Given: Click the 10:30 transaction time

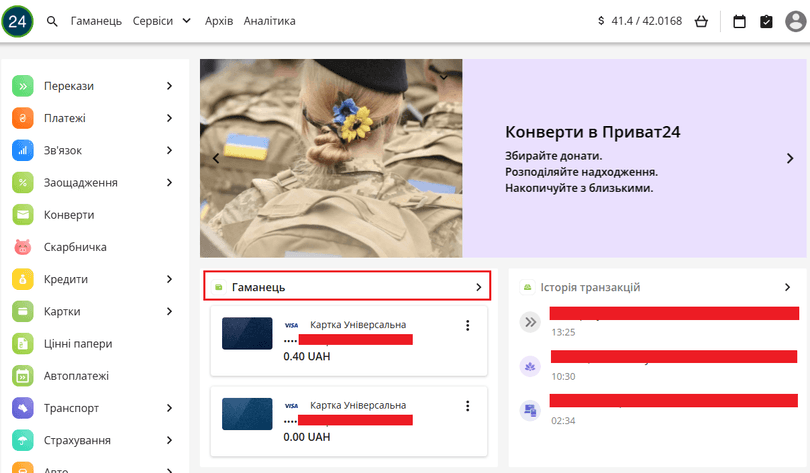Looking at the screenshot, I should 563,376.
